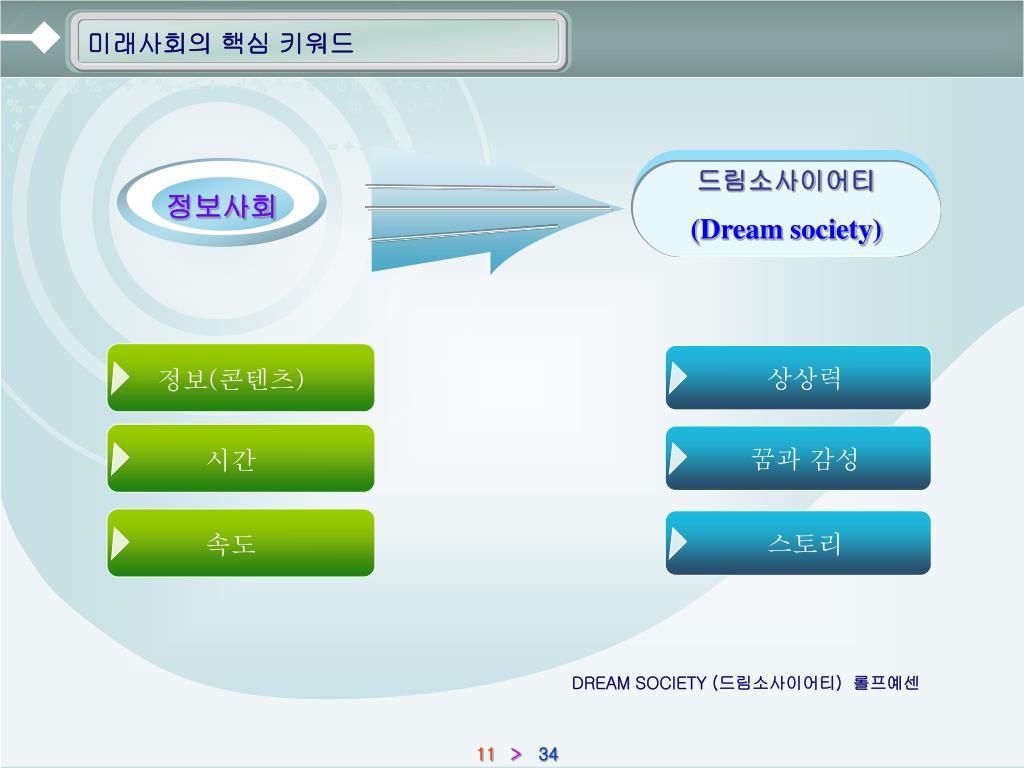Select the 상상력 blue button
The image size is (1024, 768).
pyautogui.click(x=798, y=377)
